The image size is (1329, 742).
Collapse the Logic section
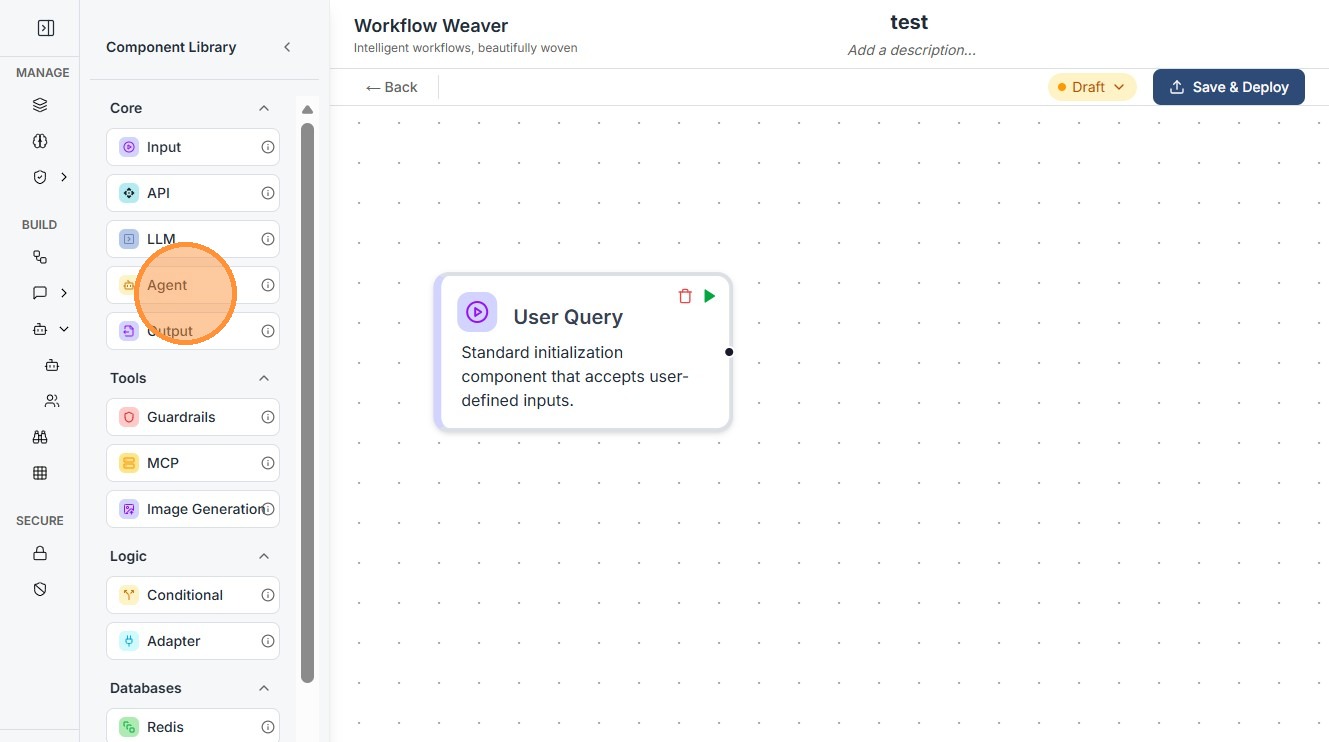264,556
